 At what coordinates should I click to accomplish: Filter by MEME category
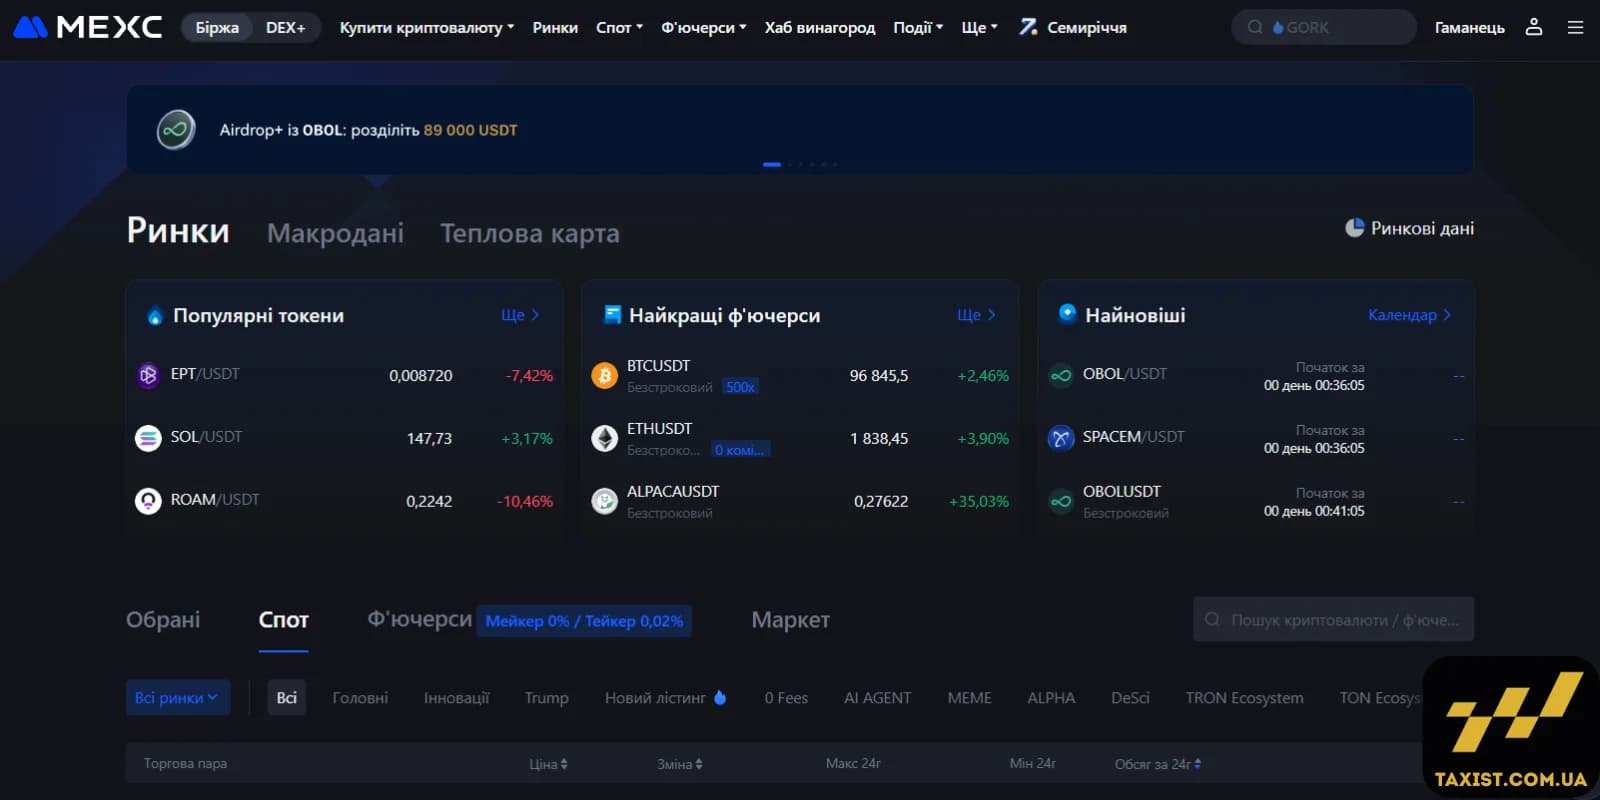point(969,698)
